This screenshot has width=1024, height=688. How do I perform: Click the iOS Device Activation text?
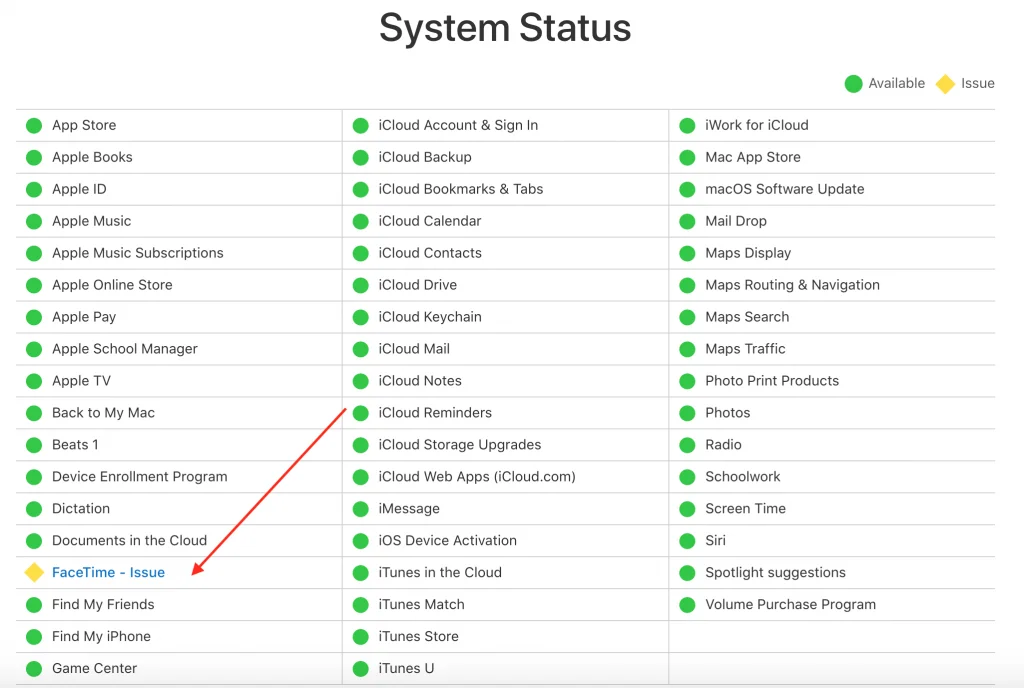pyautogui.click(x=447, y=540)
